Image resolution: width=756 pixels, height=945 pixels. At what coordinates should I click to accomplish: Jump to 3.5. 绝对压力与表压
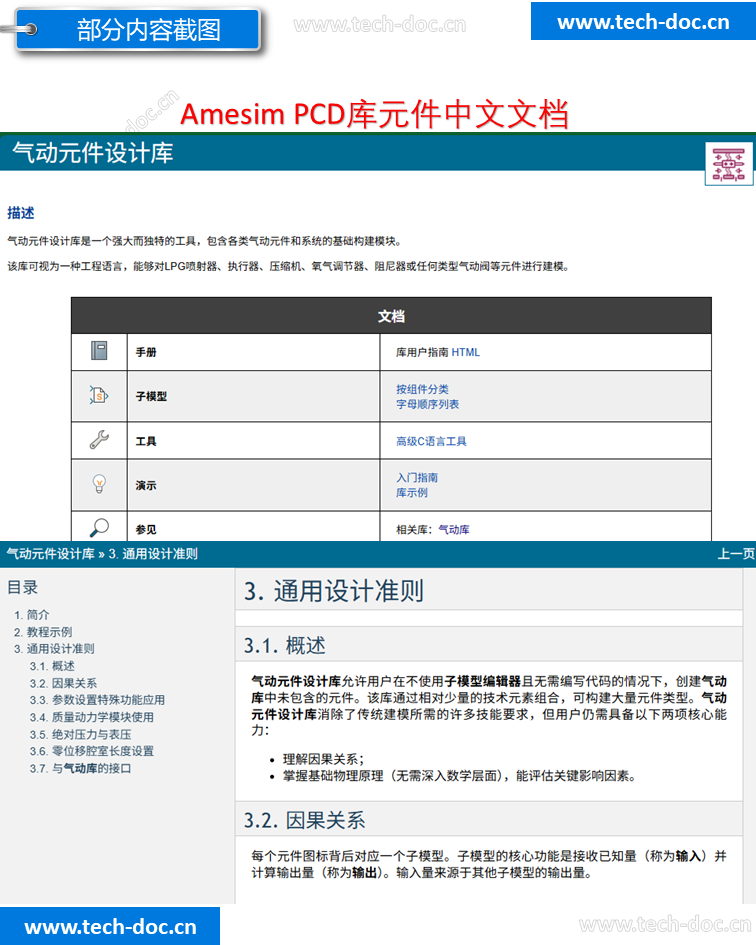pyautogui.click(x=80, y=734)
